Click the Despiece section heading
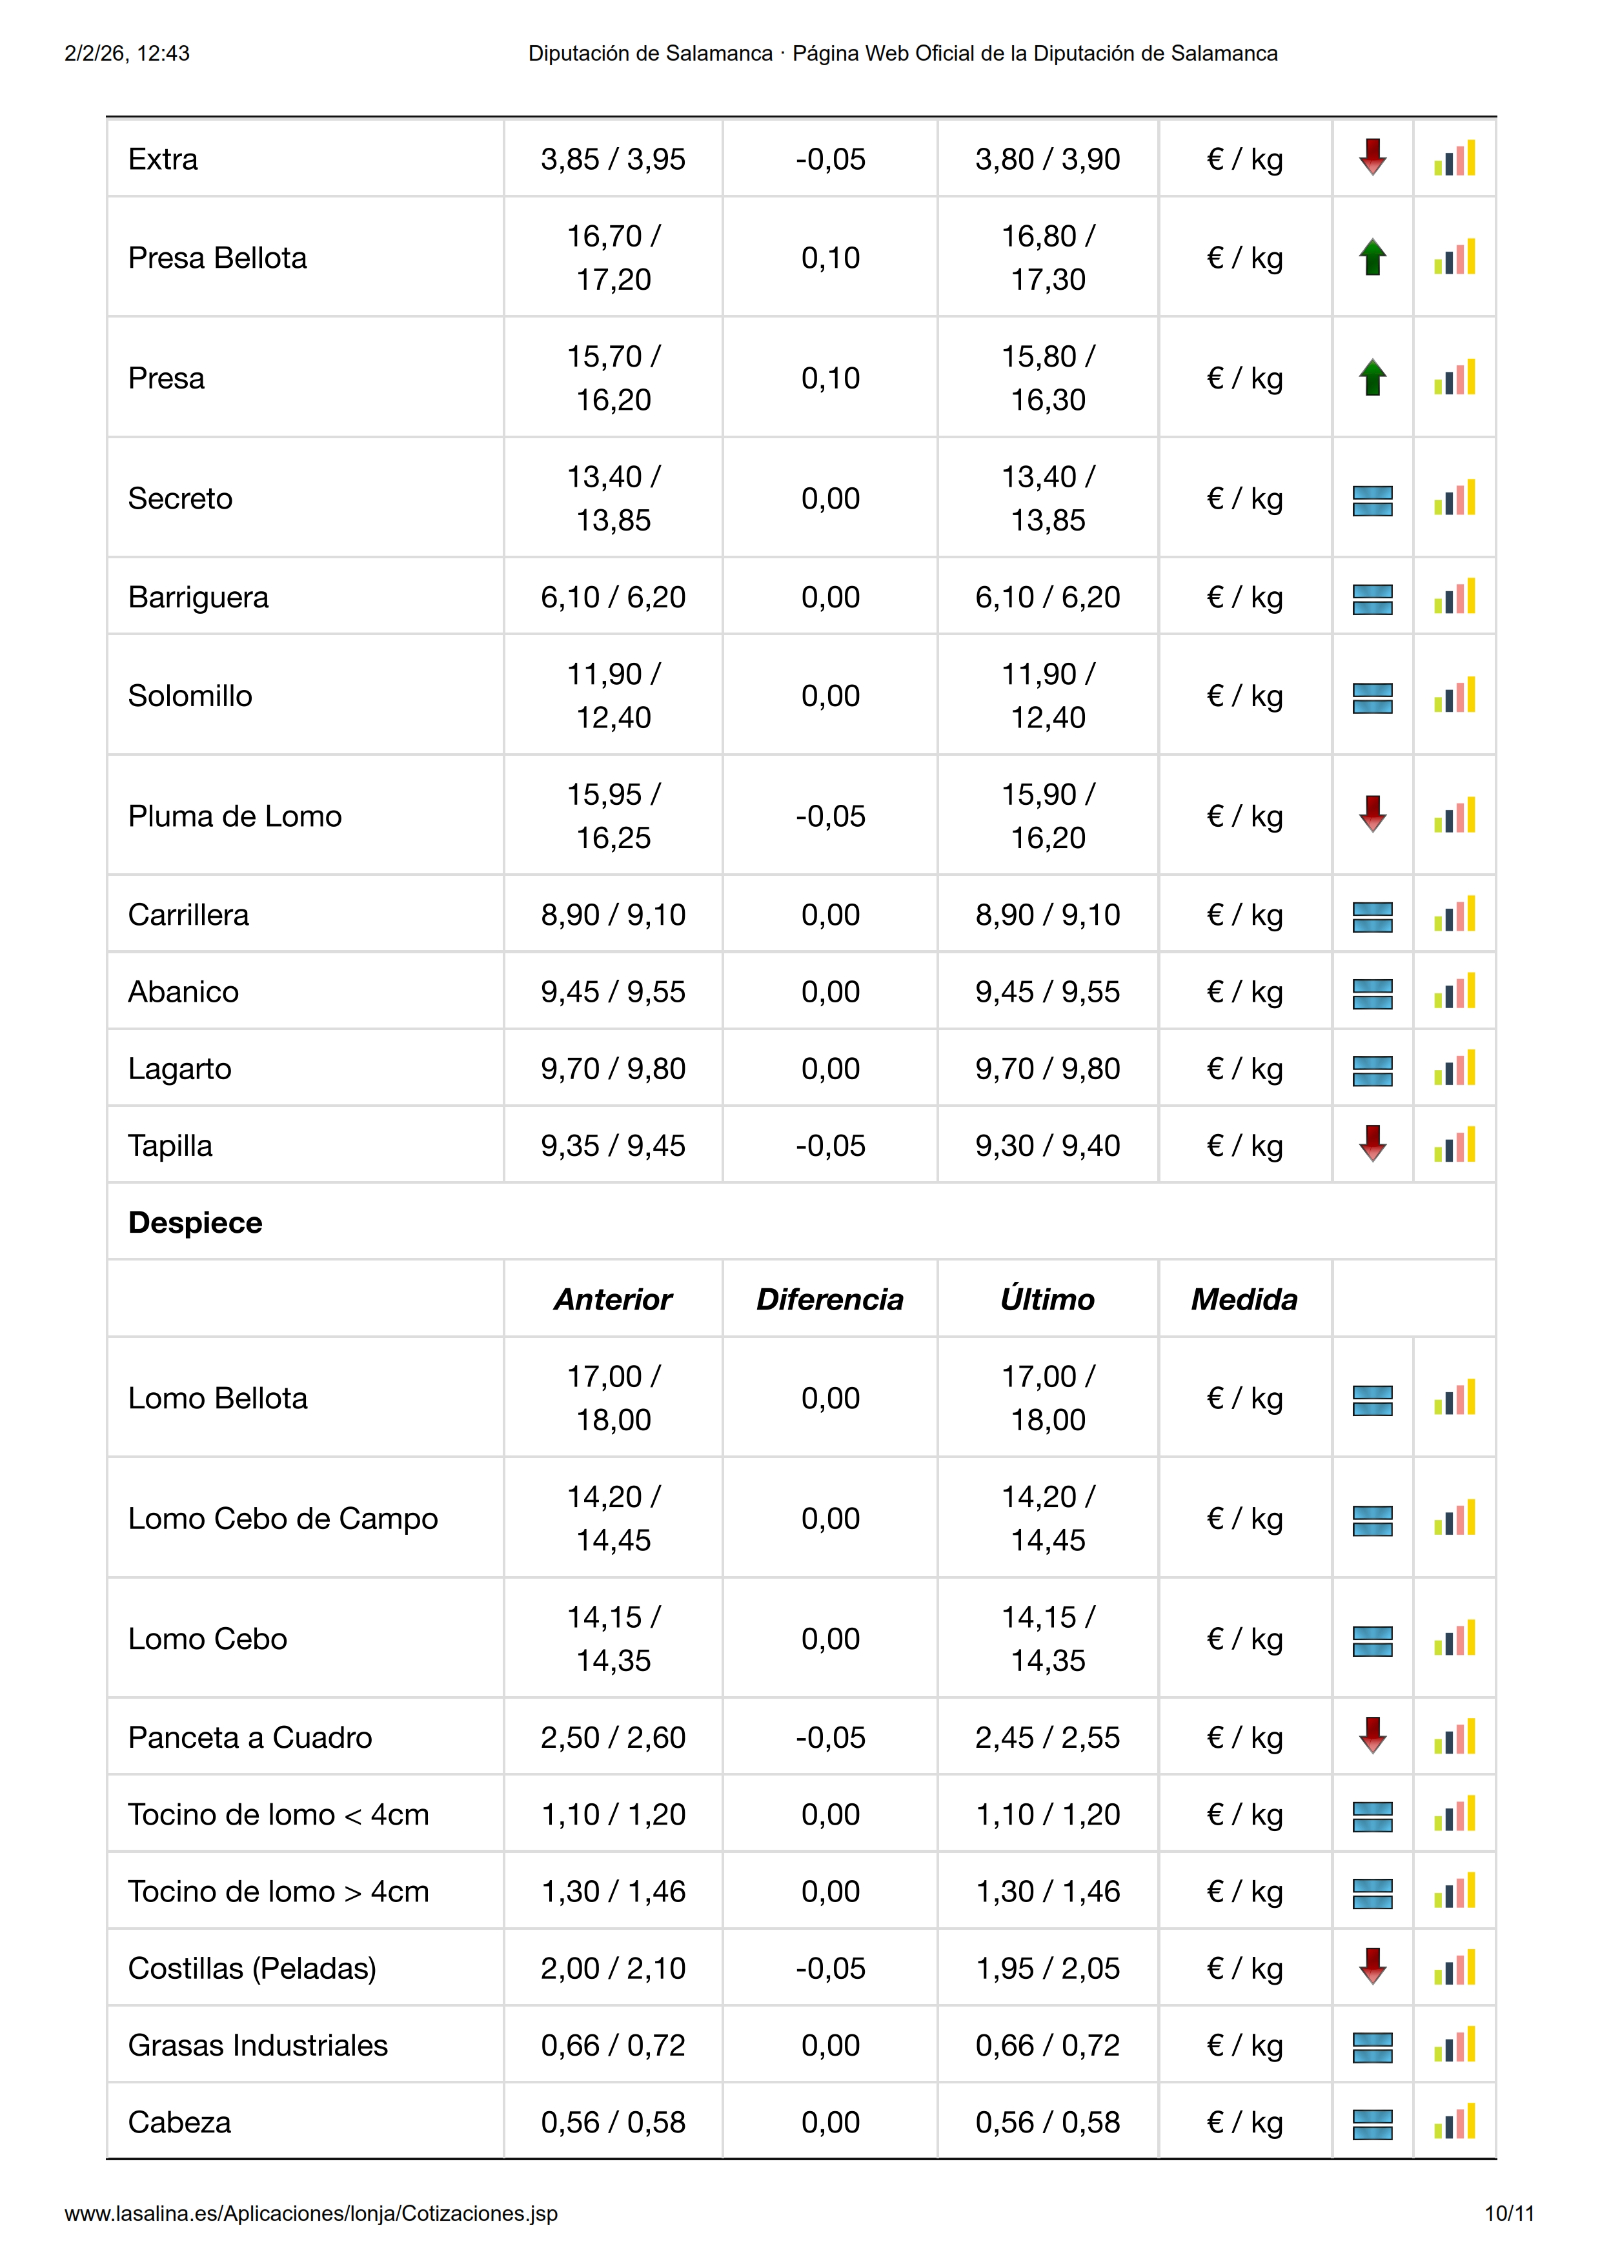This screenshot has height=2264, width=1600. [195, 1222]
